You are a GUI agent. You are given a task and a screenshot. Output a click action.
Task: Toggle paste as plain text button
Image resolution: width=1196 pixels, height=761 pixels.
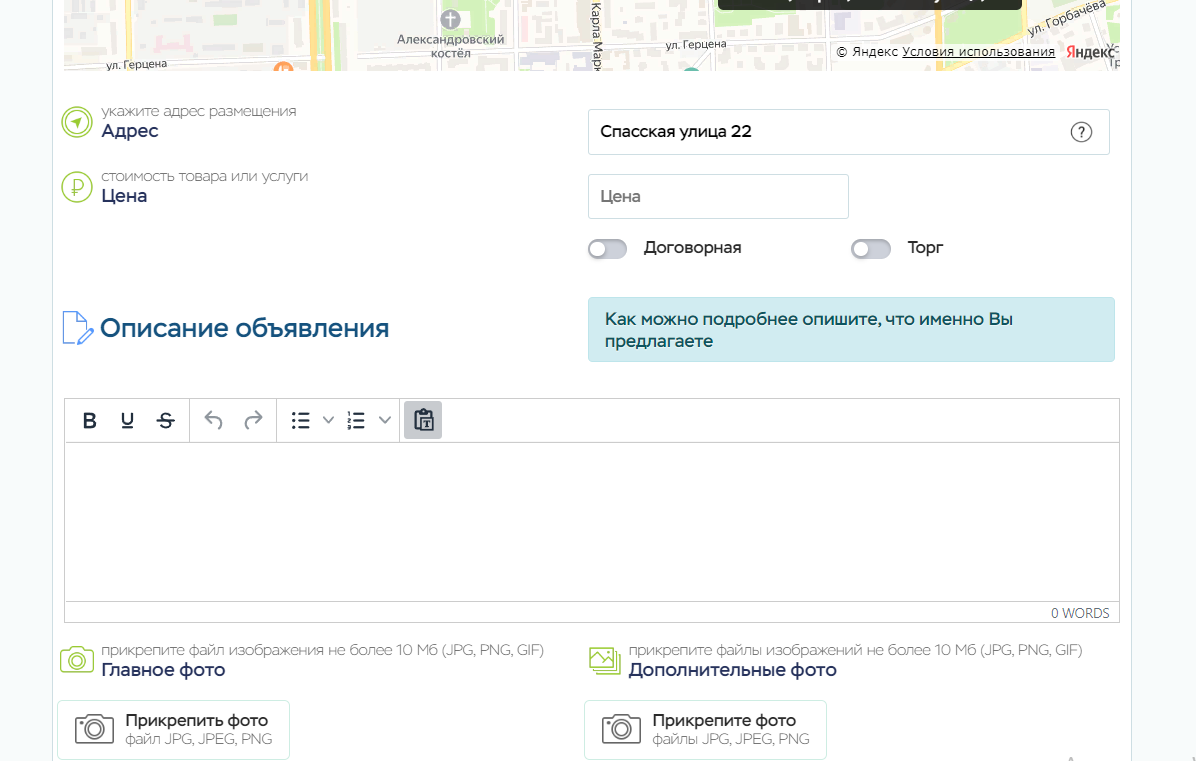(423, 421)
